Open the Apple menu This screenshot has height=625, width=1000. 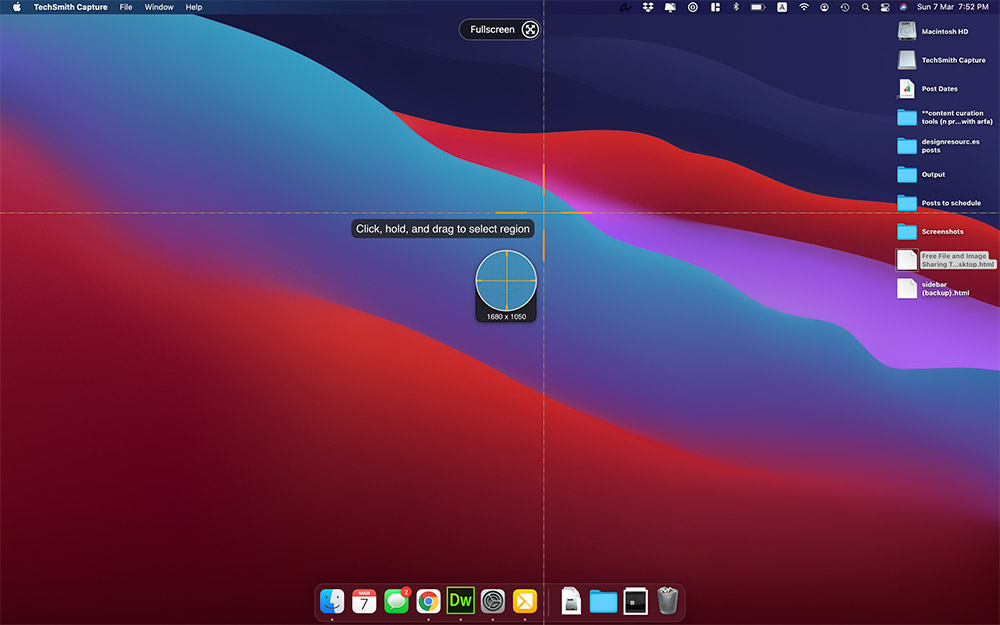17,7
